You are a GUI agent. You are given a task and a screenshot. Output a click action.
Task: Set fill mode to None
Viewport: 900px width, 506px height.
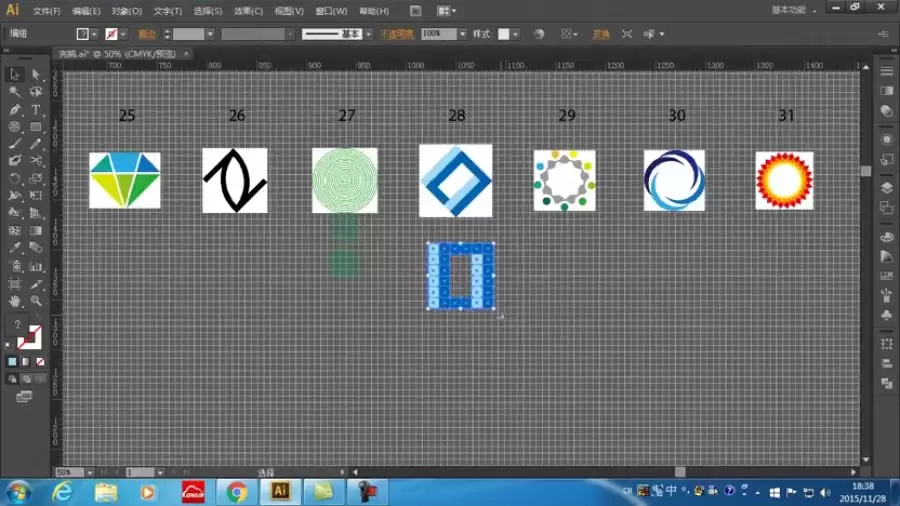[x=40, y=362]
